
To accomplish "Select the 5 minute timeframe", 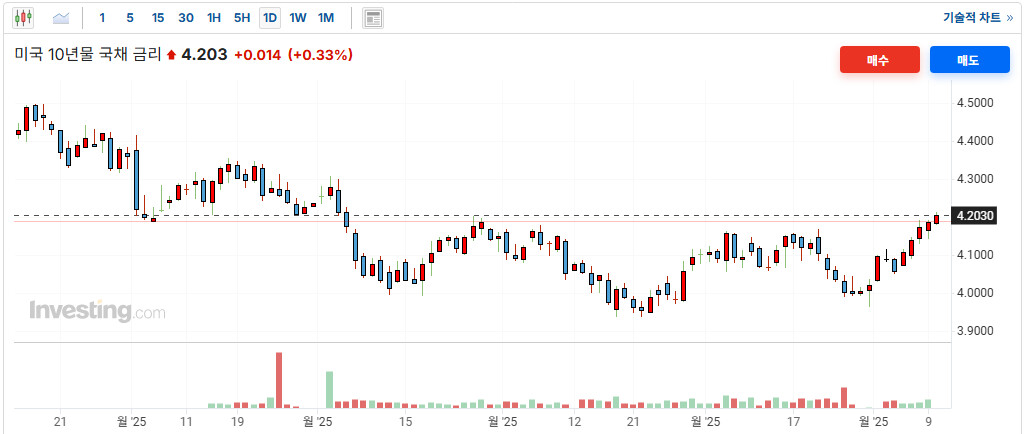I will coord(130,18).
